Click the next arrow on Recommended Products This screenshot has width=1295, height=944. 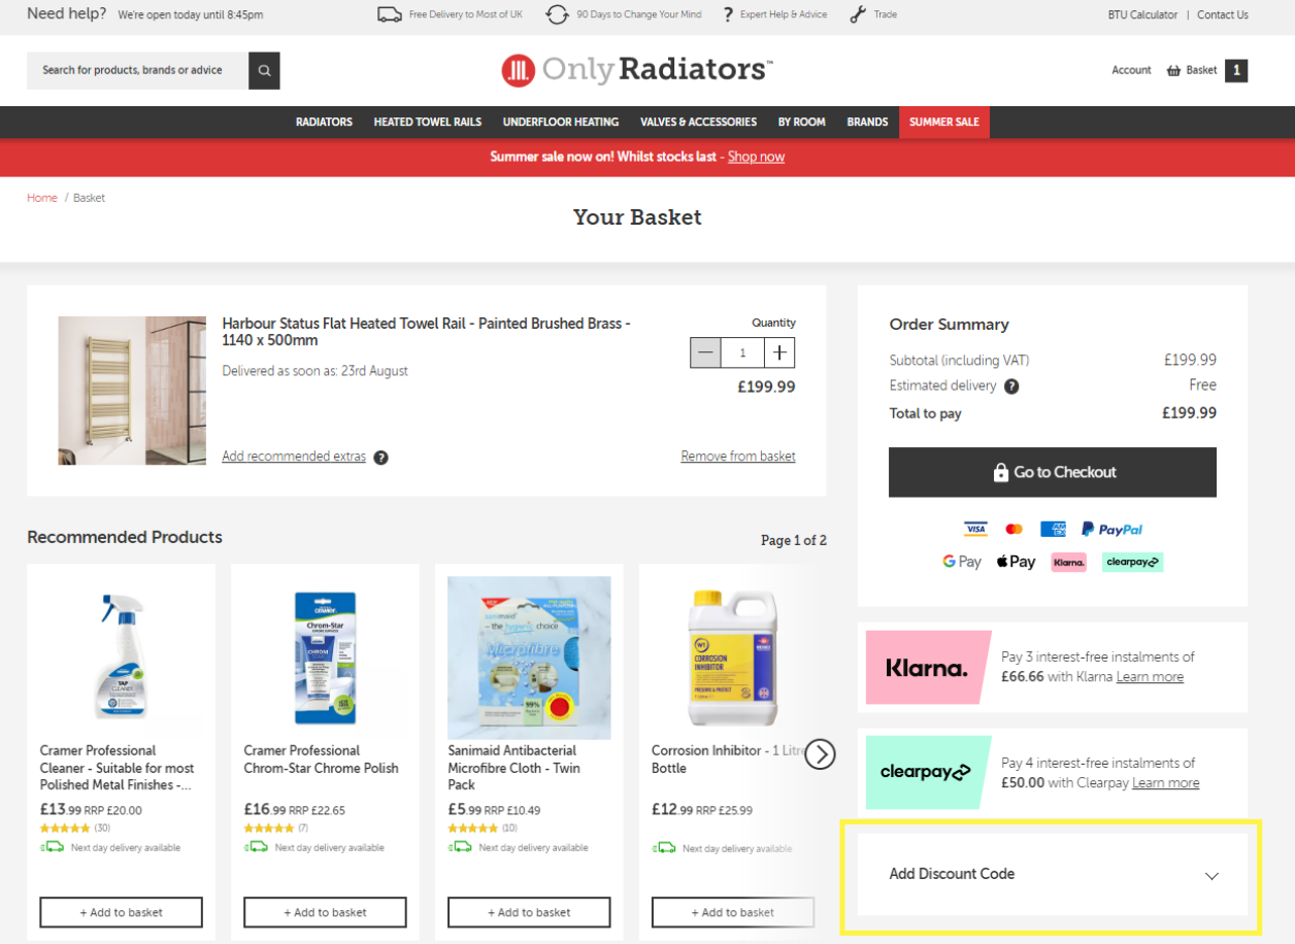[820, 754]
